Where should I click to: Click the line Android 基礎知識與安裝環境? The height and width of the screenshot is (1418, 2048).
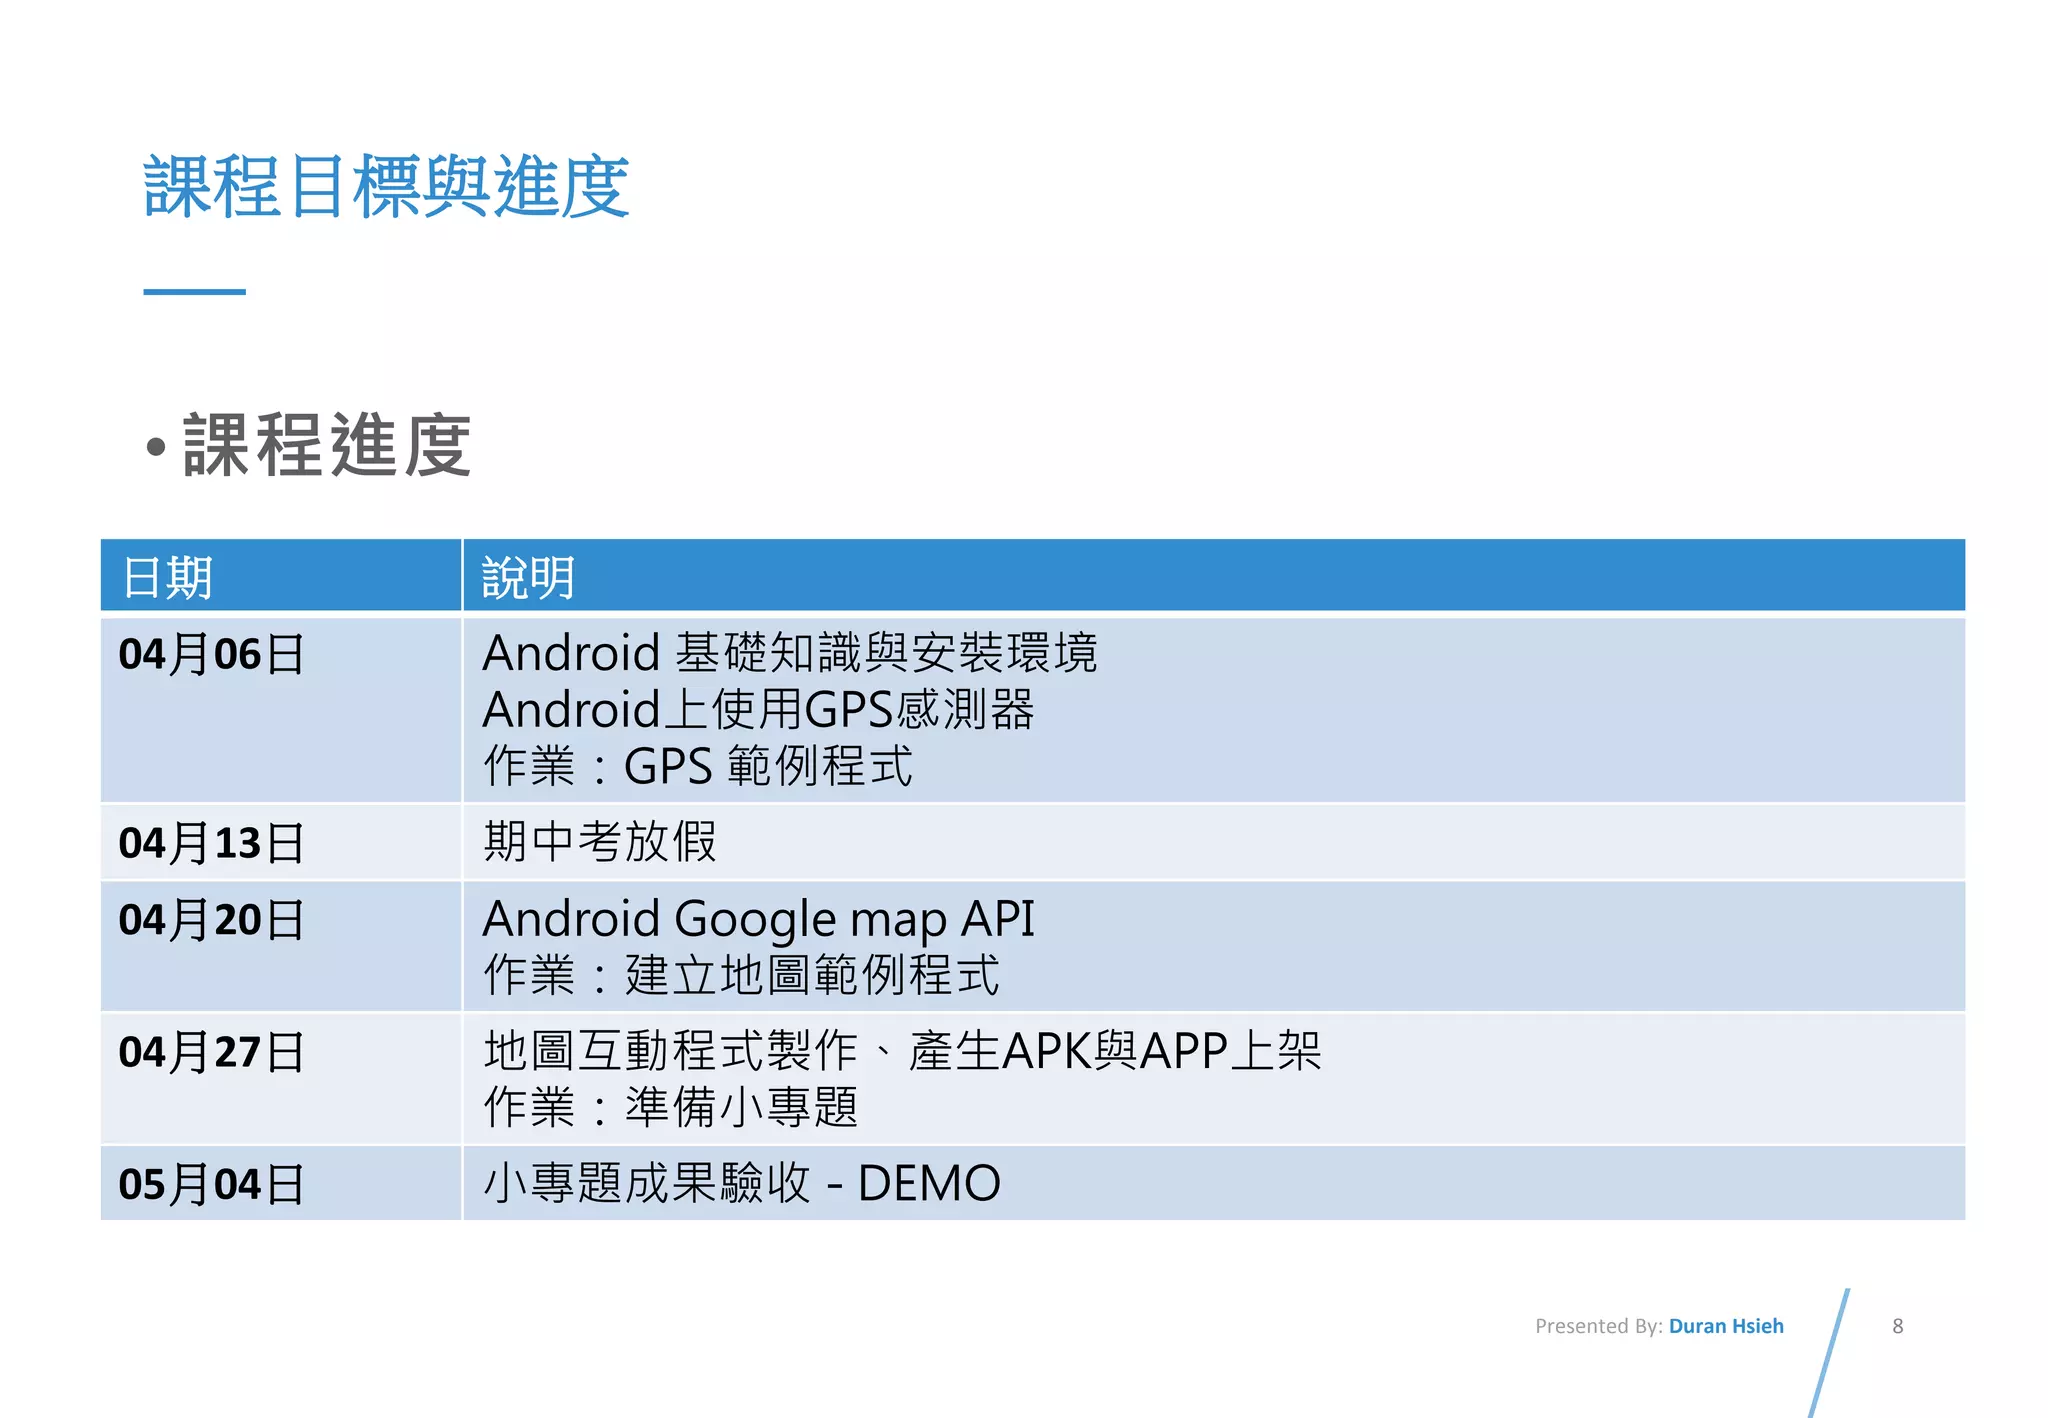pyautogui.click(x=790, y=653)
